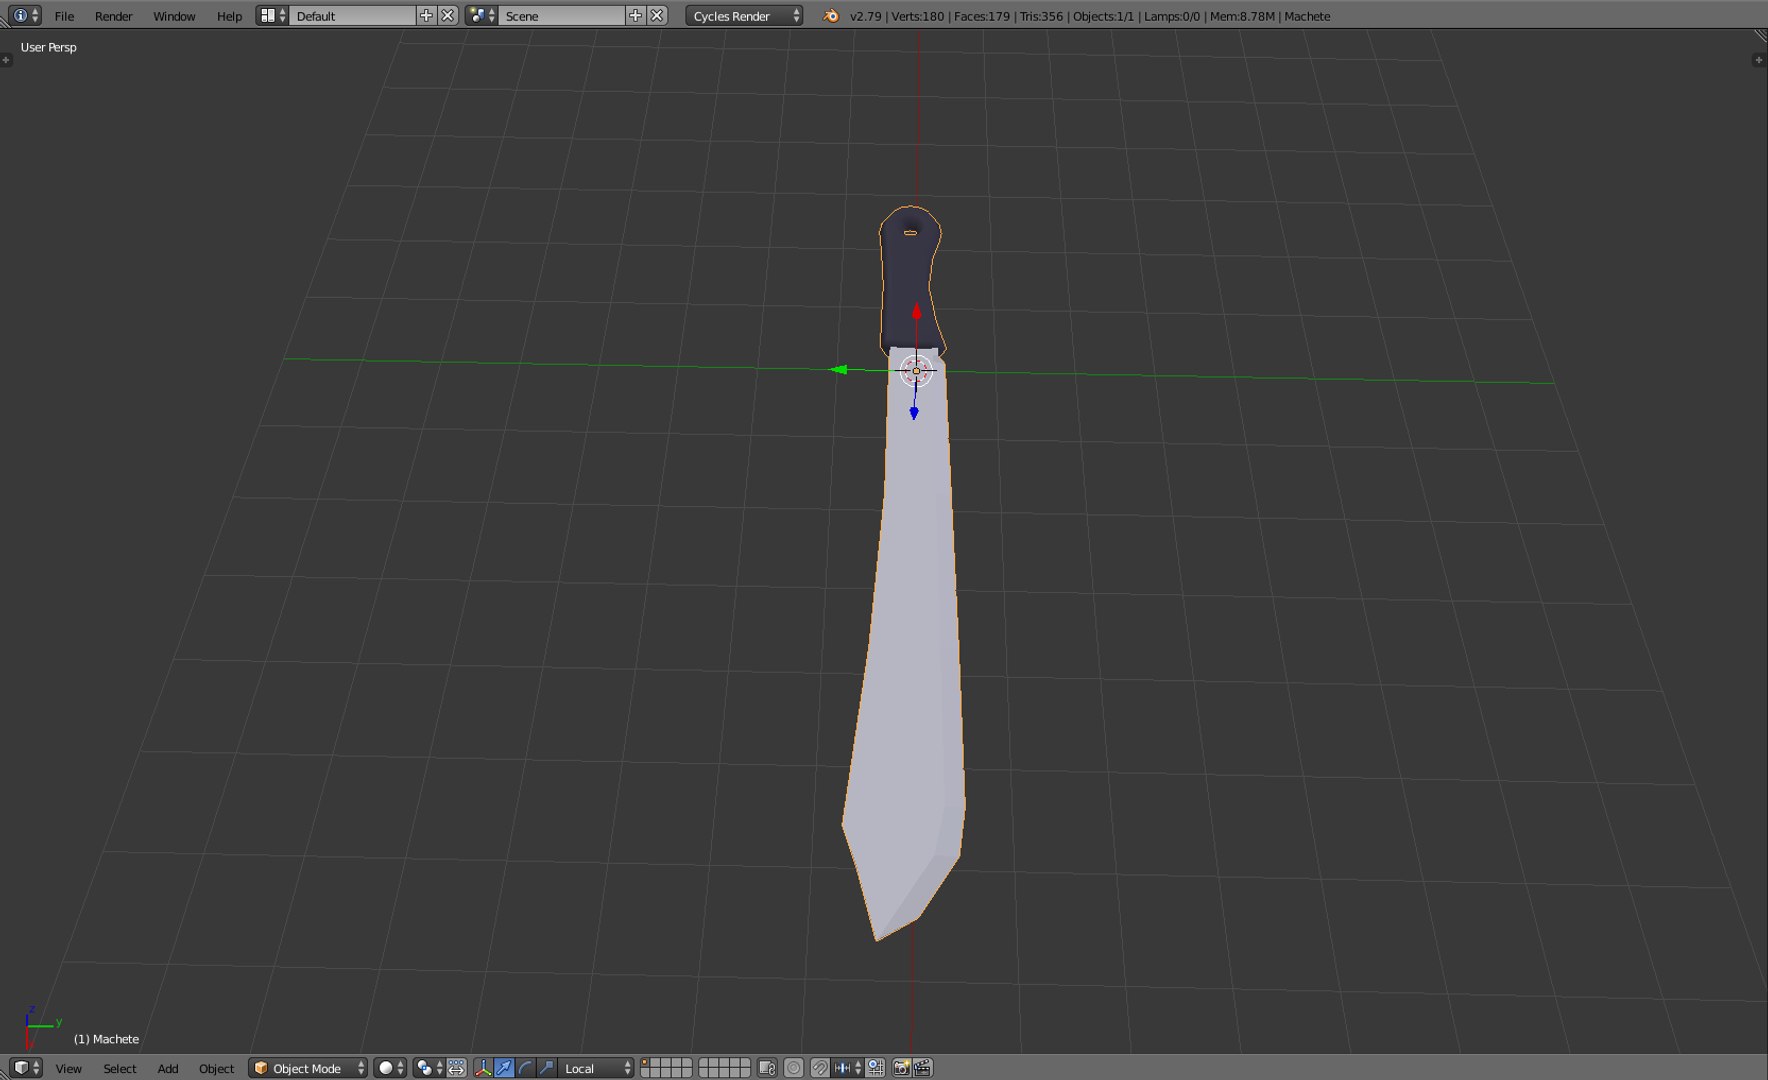The height and width of the screenshot is (1080, 1768).
Task: Delete the Default screen layout
Action: [x=448, y=16]
